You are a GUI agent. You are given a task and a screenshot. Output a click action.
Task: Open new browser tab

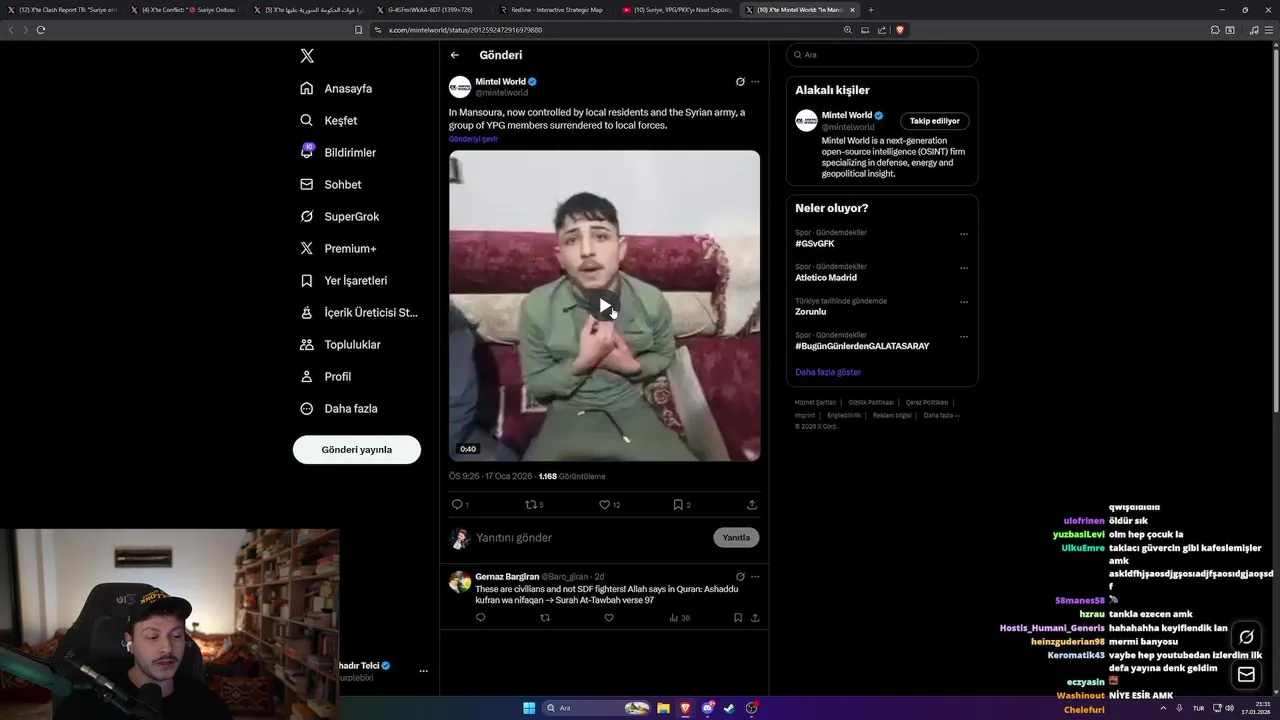click(x=870, y=10)
